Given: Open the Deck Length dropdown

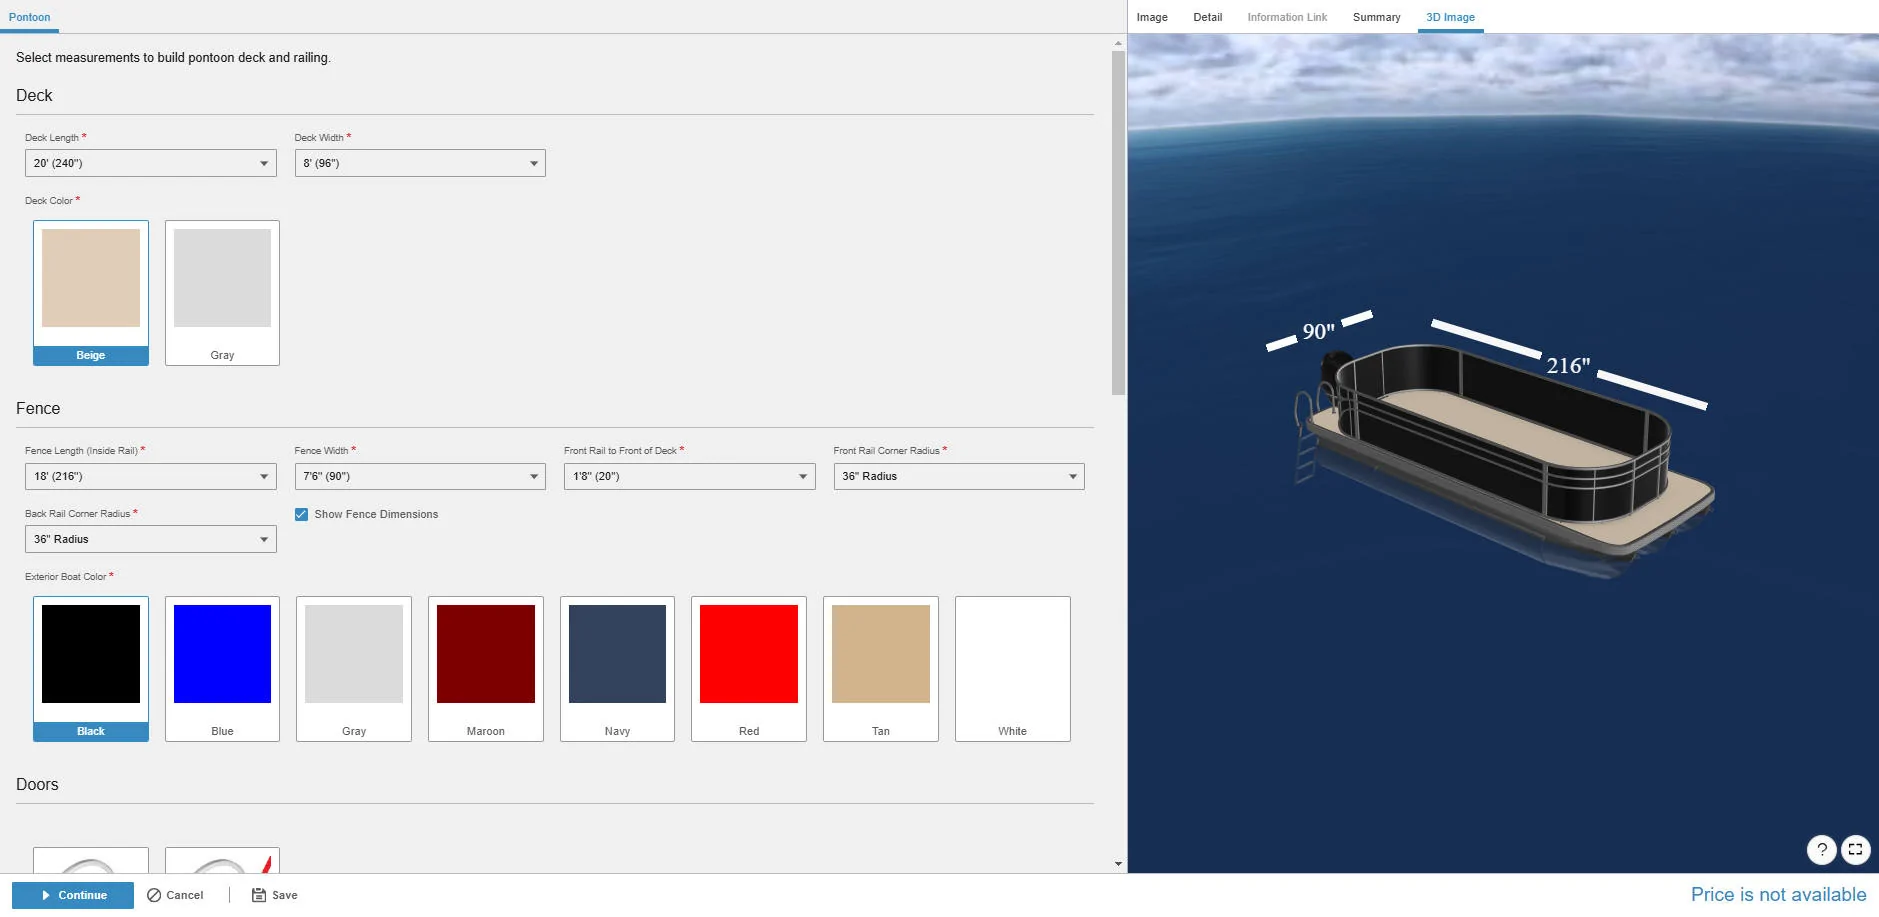Looking at the screenshot, I should pos(151,163).
